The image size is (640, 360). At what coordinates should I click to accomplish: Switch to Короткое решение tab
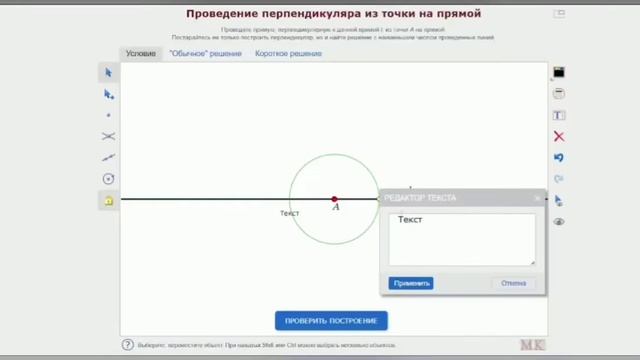point(288,53)
